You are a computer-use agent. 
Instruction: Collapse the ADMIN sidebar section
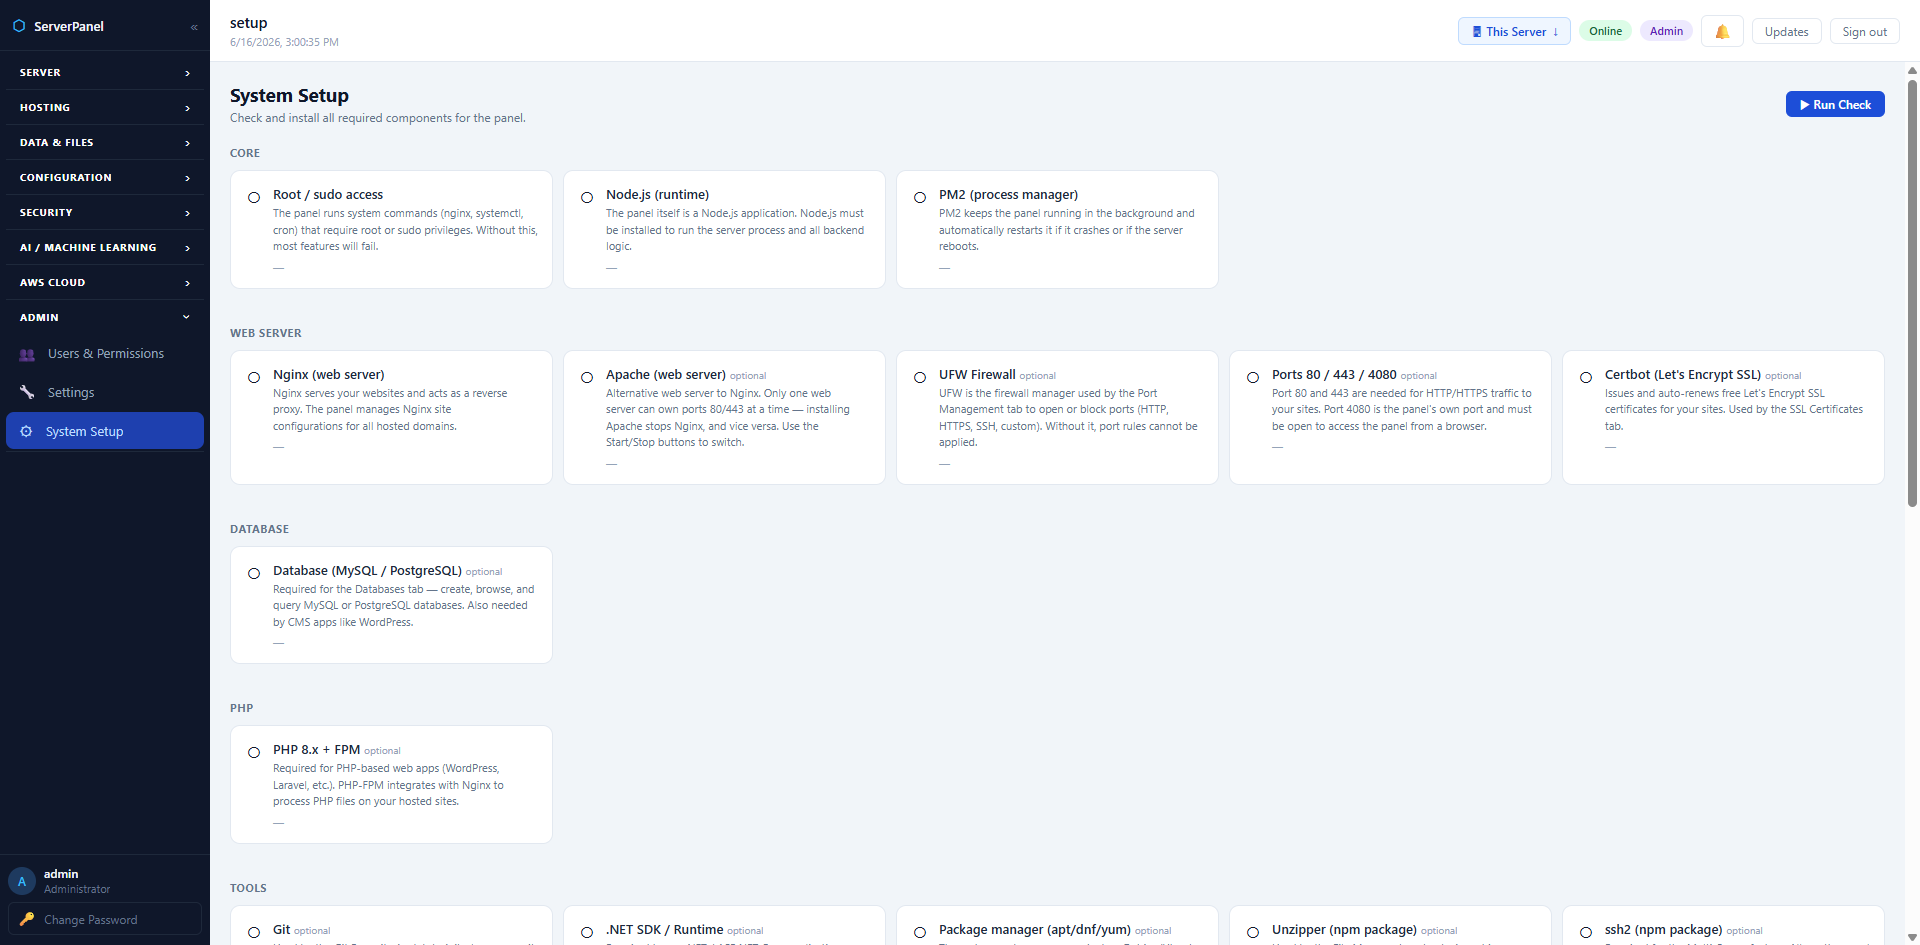pos(105,318)
